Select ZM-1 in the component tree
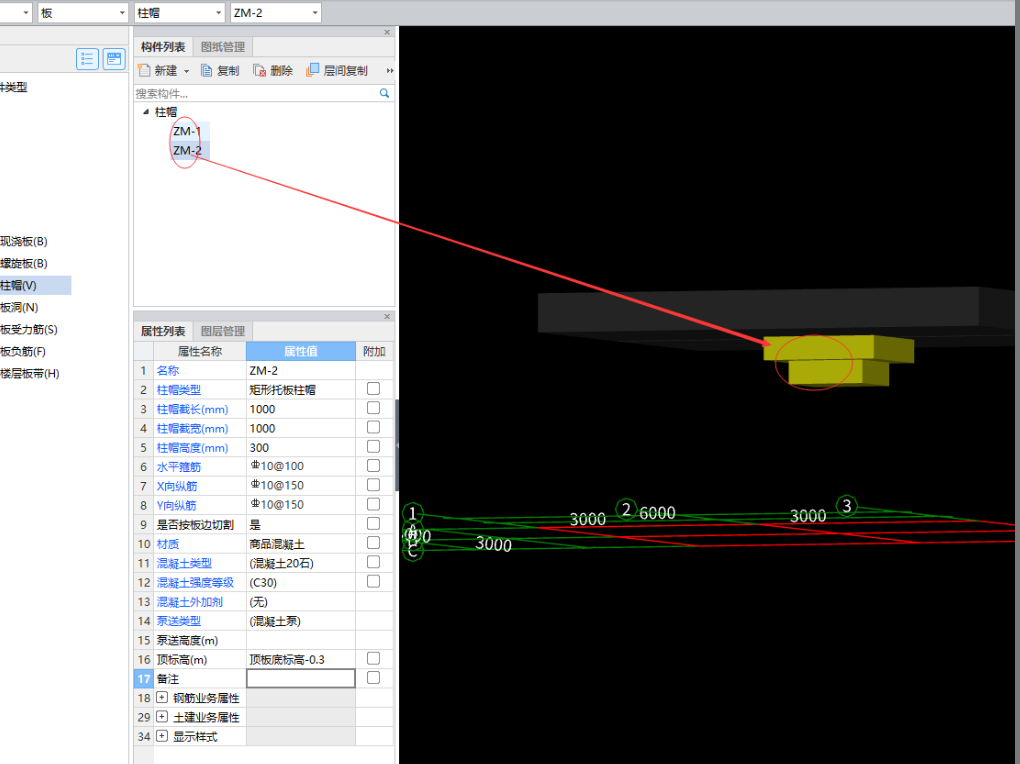 [x=187, y=131]
